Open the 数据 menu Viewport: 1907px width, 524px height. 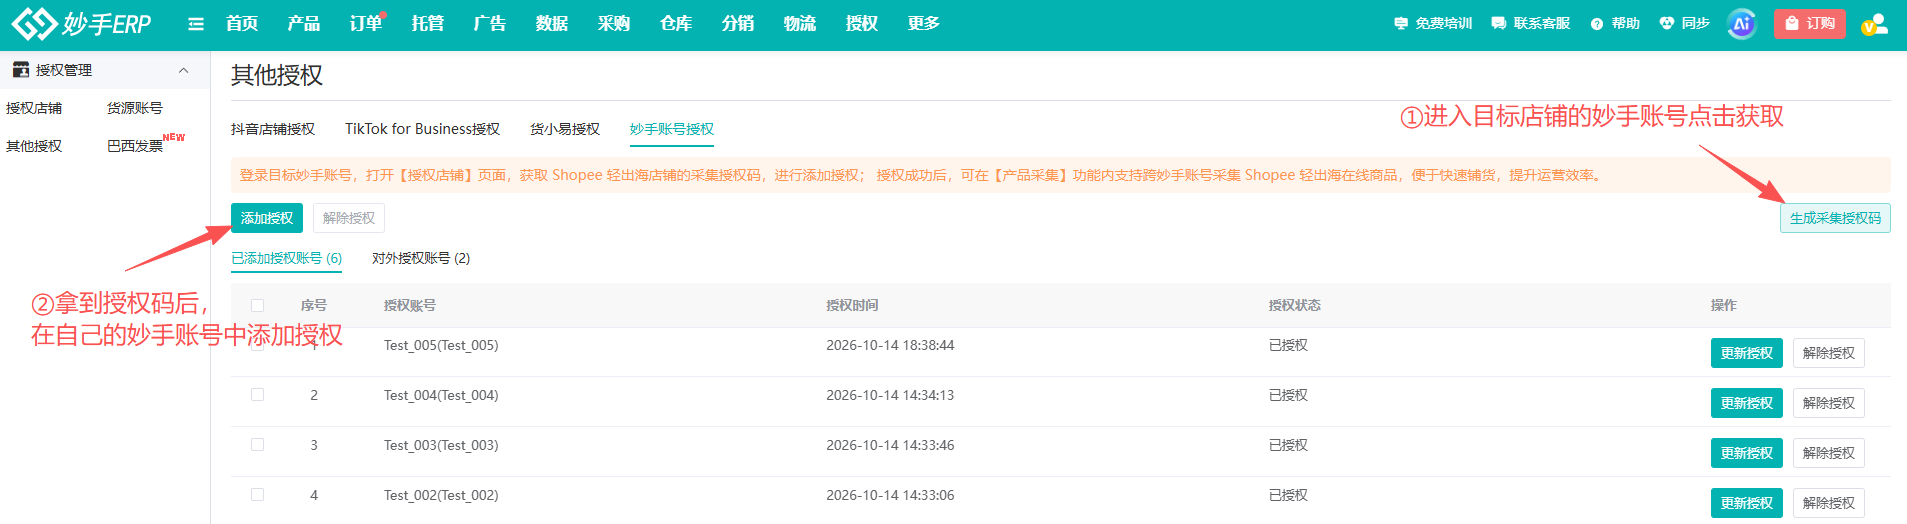552,23
